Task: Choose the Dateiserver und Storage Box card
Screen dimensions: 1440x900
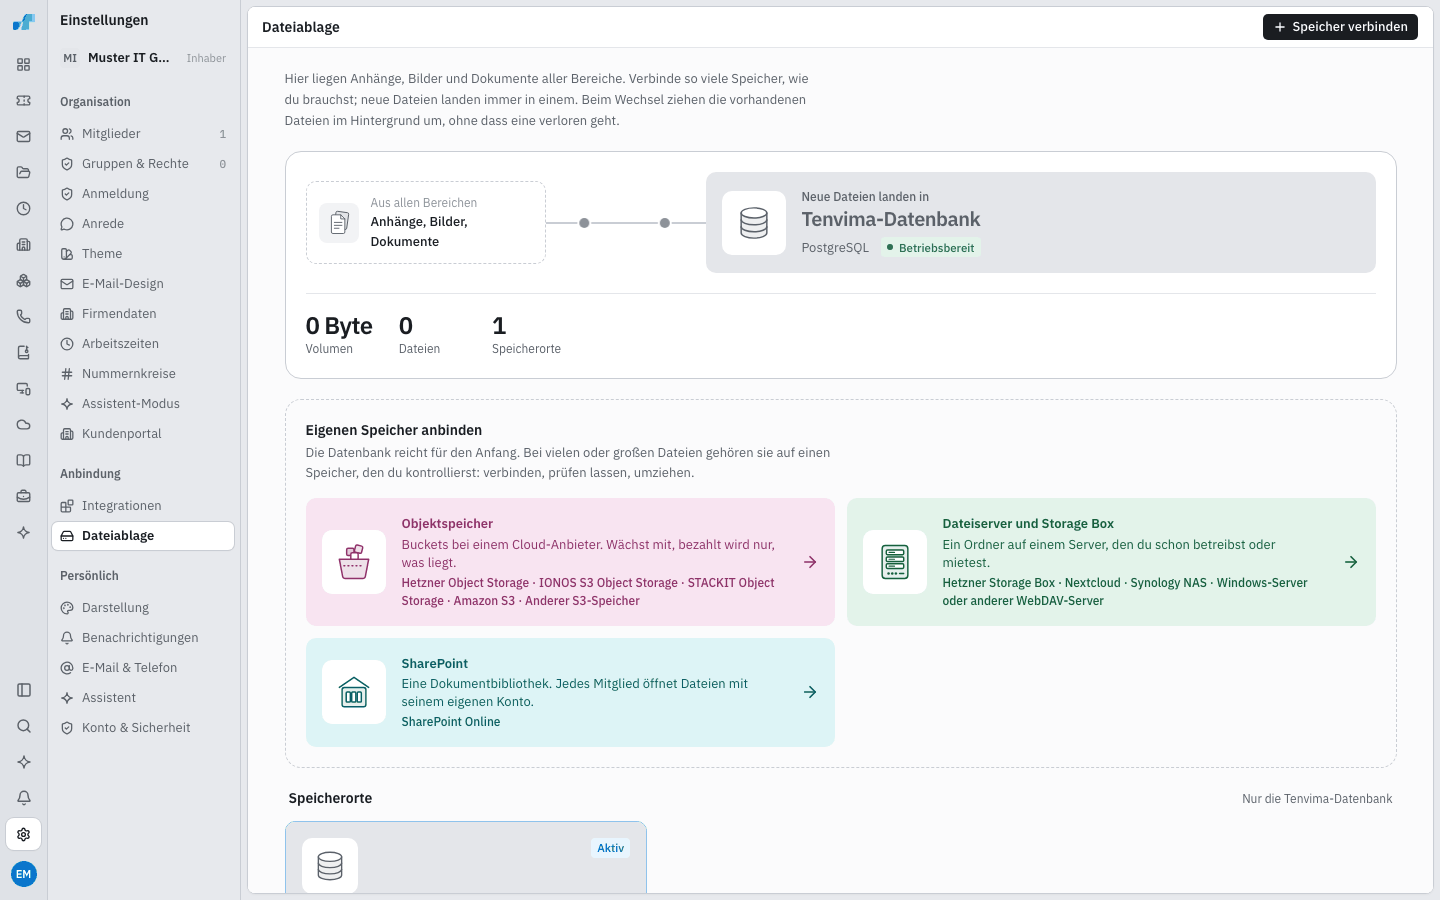Action: 1111,562
